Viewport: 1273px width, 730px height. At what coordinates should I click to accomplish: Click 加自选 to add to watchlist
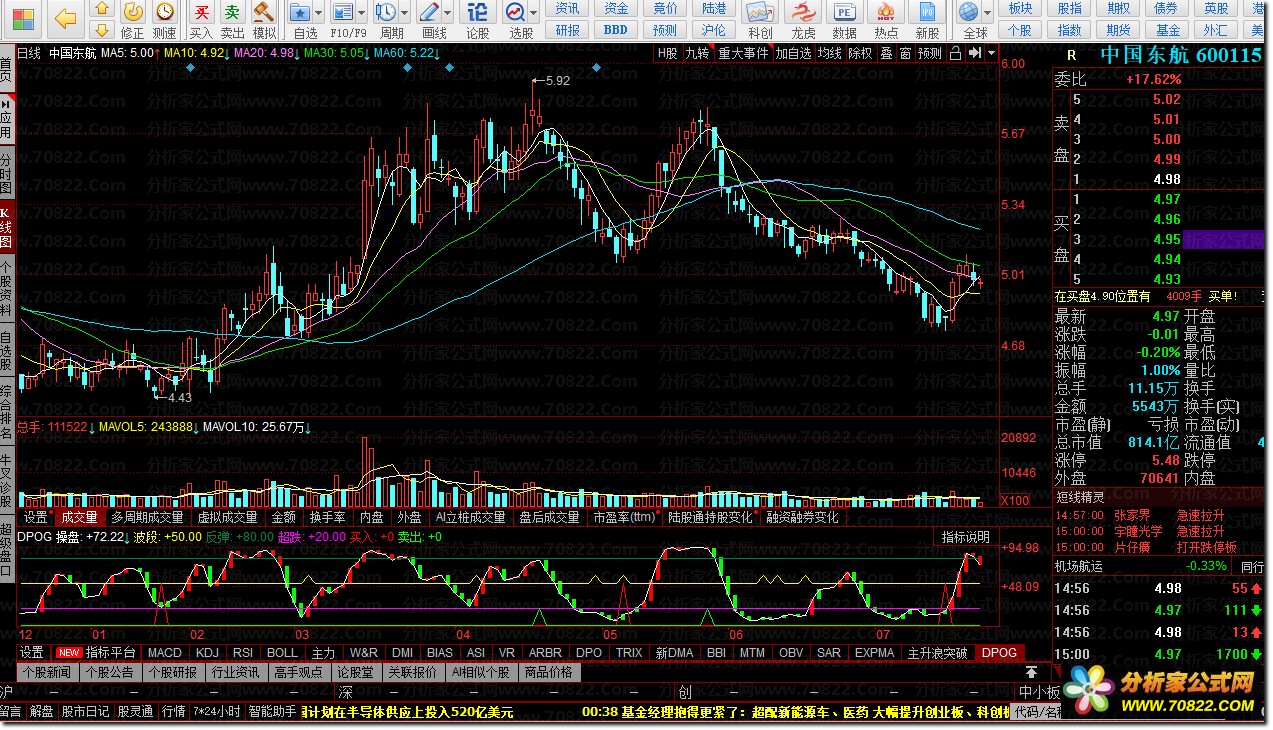click(794, 53)
